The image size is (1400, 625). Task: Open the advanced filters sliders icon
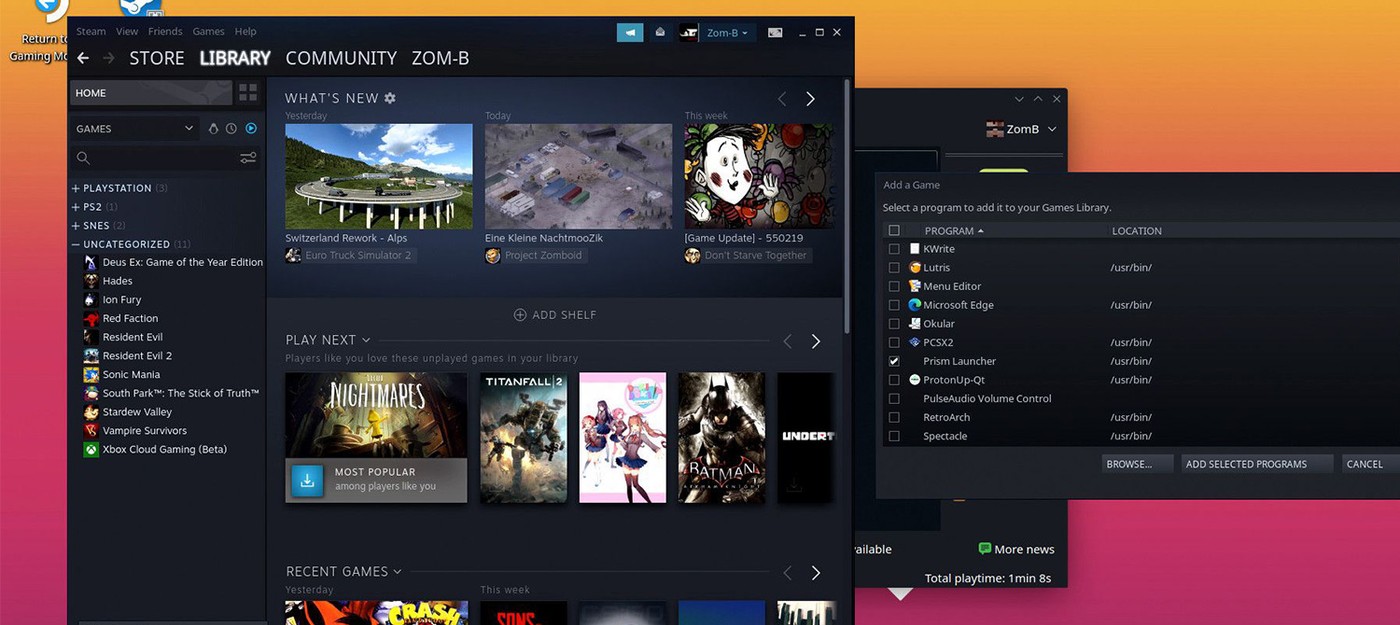(248, 158)
